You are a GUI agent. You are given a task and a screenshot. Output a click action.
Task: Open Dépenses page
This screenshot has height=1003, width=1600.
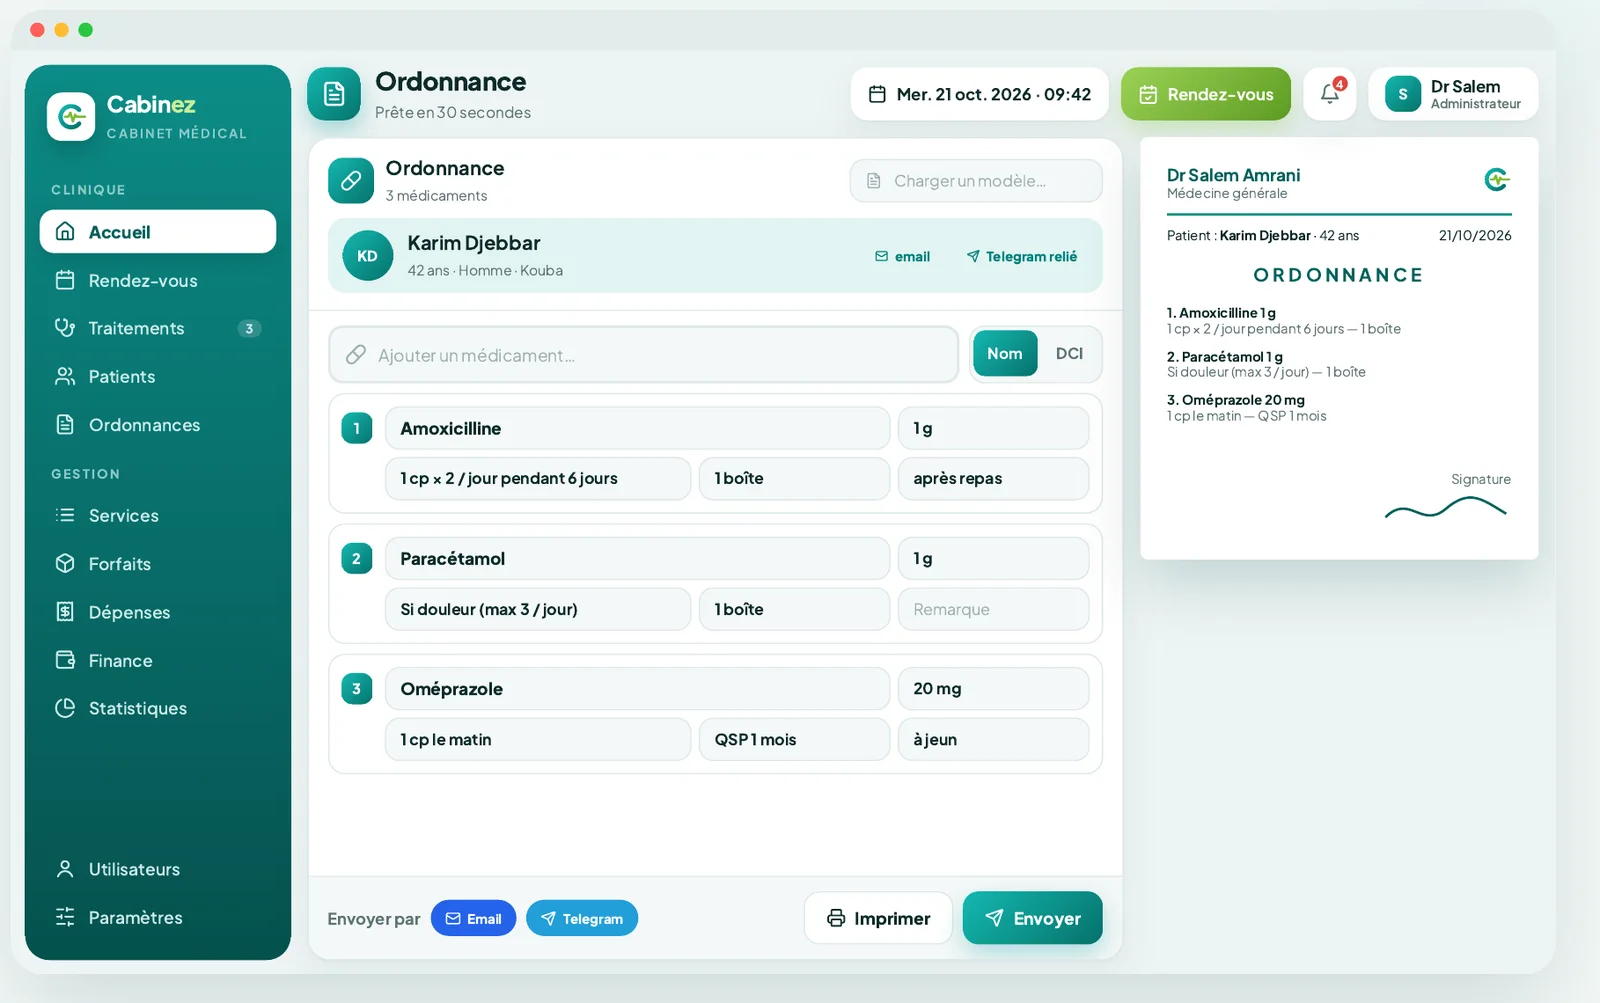click(158, 612)
